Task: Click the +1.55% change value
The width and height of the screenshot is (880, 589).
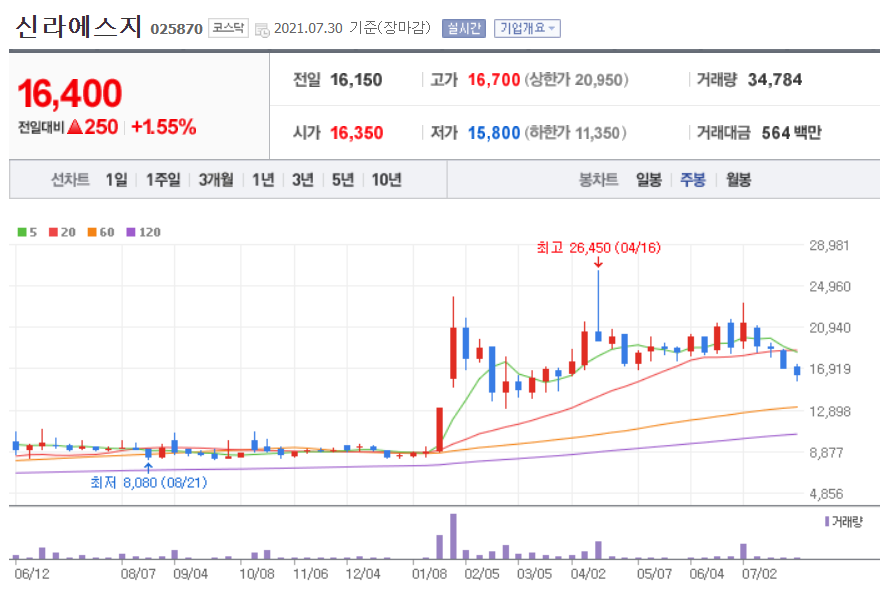Action: (x=163, y=127)
